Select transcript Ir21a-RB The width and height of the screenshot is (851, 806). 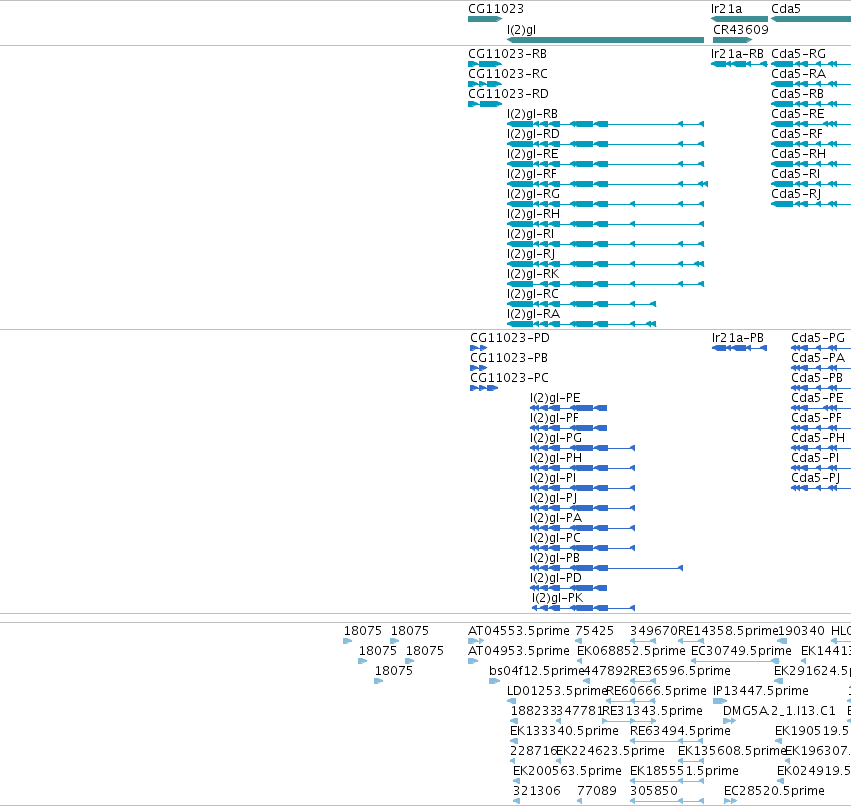click(737, 54)
